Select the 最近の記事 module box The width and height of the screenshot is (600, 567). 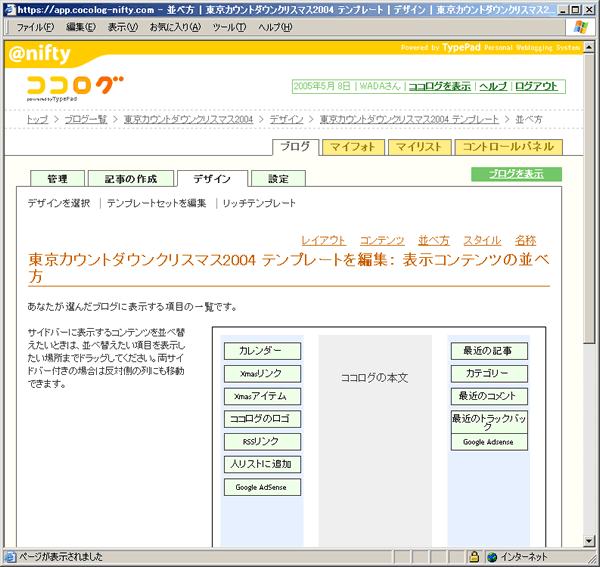click(x=488, y=352)
